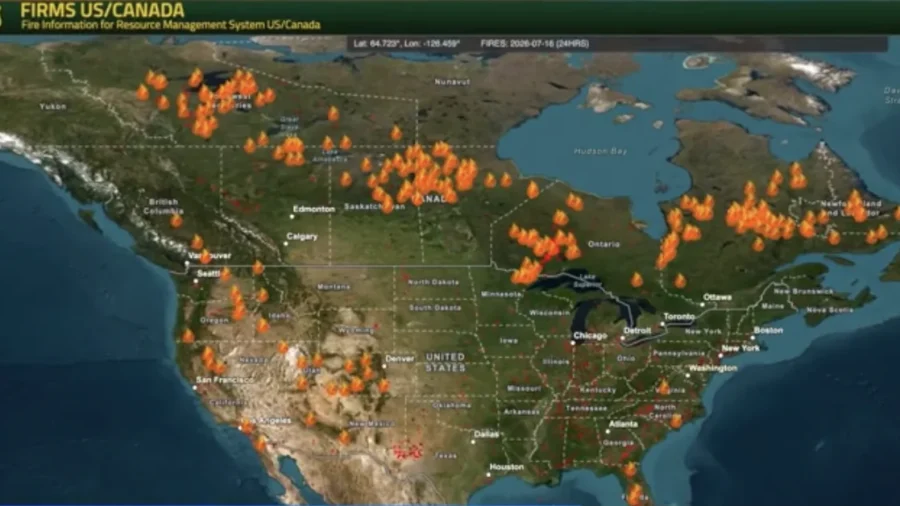900x506 pixels.
Task: Click the FIRMS US/CANADA title
Action: point(102,10)
